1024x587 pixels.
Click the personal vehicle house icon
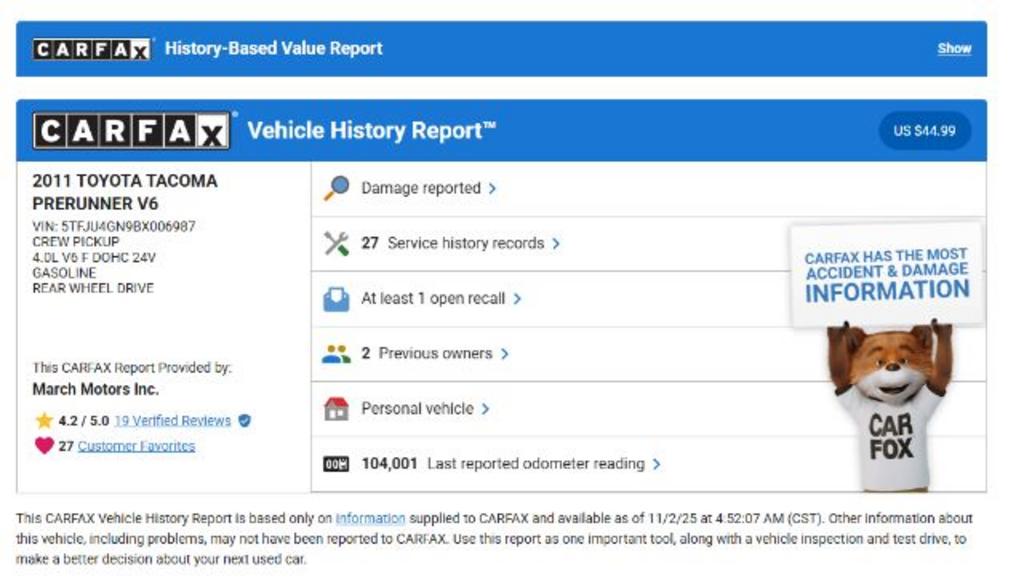click(337, 408)
